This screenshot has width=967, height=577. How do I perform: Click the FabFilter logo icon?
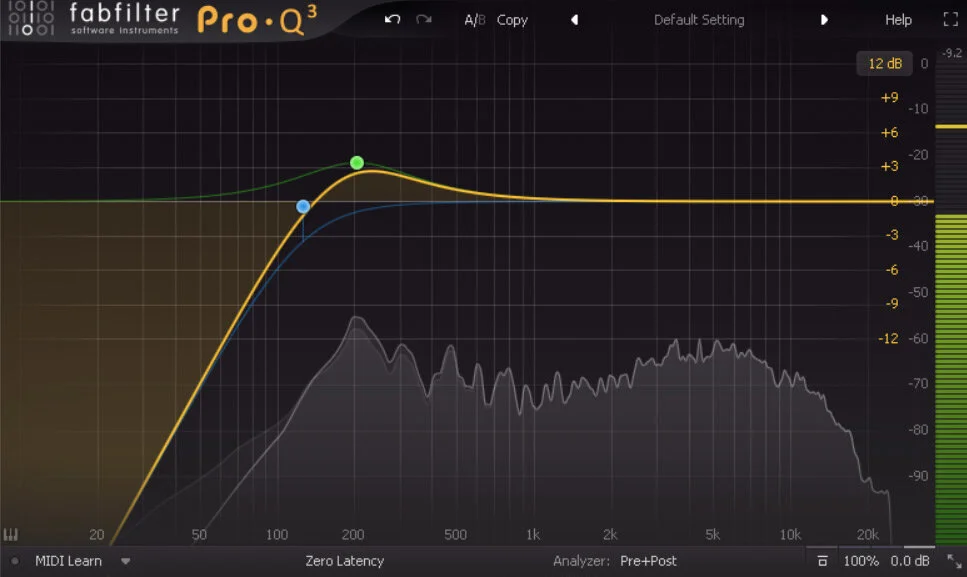pos(30,19)
